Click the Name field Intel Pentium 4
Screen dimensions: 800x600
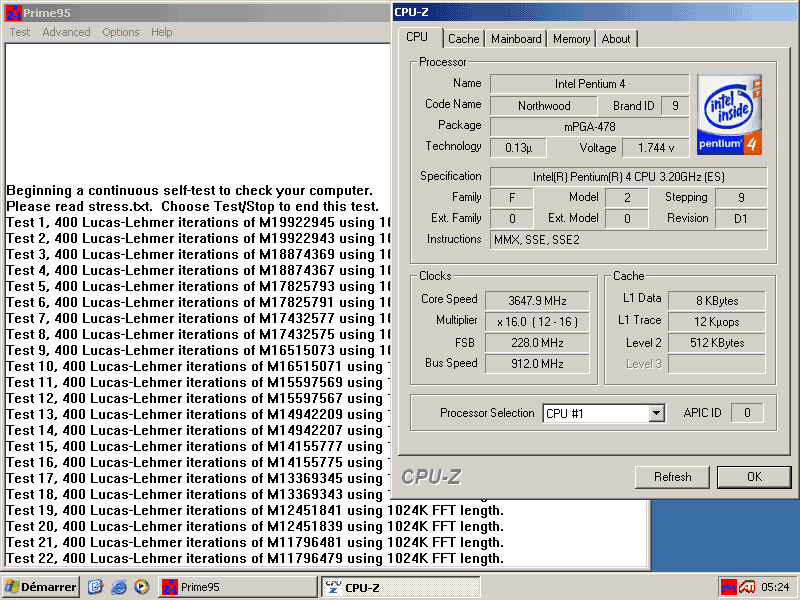pos(590,84)
